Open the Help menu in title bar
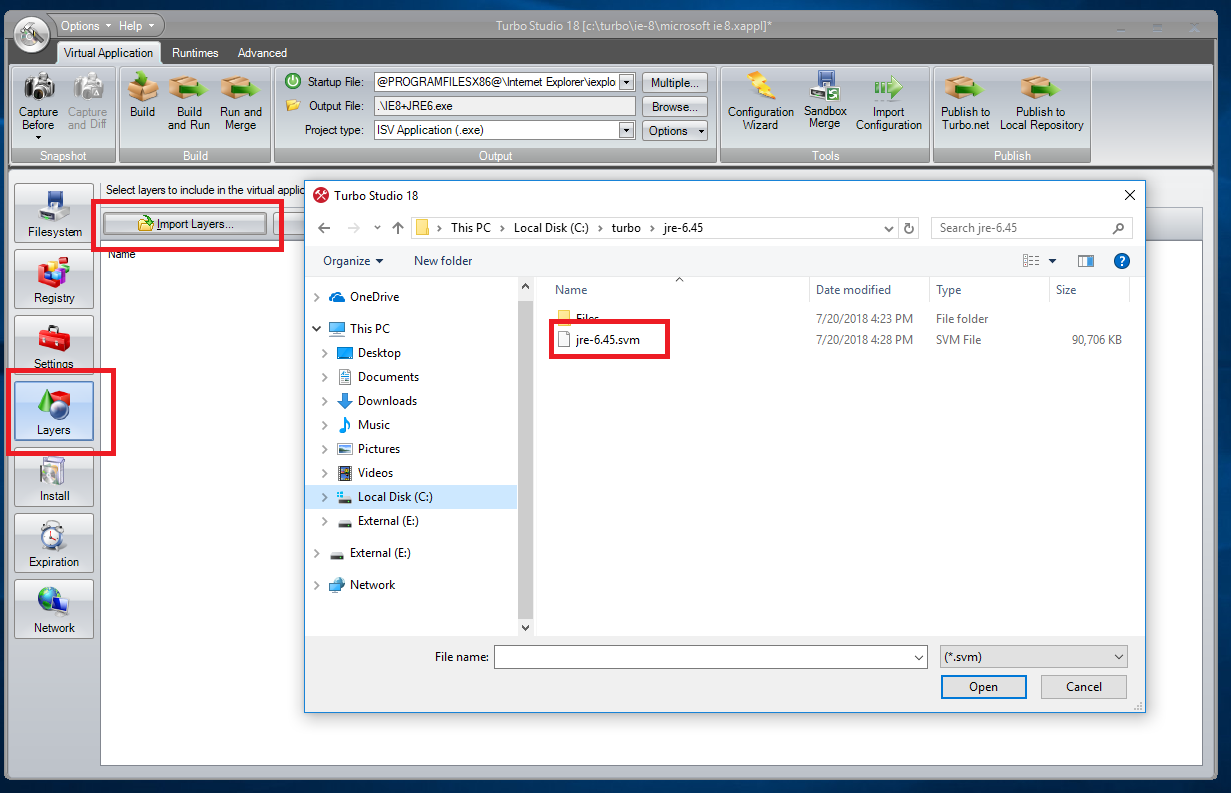The image size is (1231, 793). pos(137,26)
